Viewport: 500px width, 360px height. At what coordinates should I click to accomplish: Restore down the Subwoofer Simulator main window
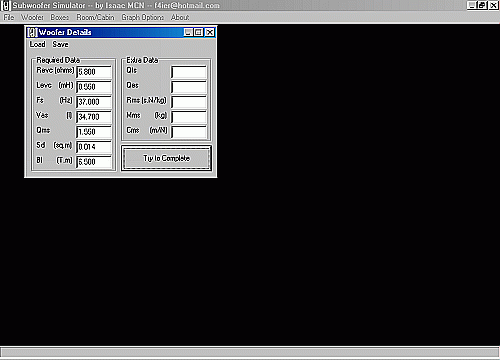point(482,5)
